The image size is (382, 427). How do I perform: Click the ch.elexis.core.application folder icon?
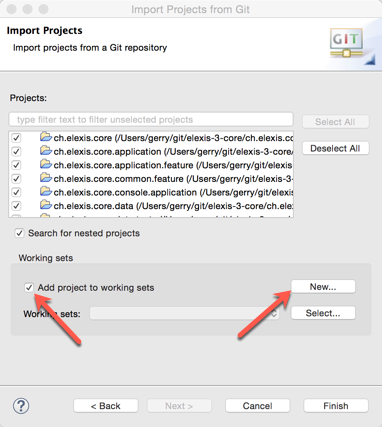(46, 151)
